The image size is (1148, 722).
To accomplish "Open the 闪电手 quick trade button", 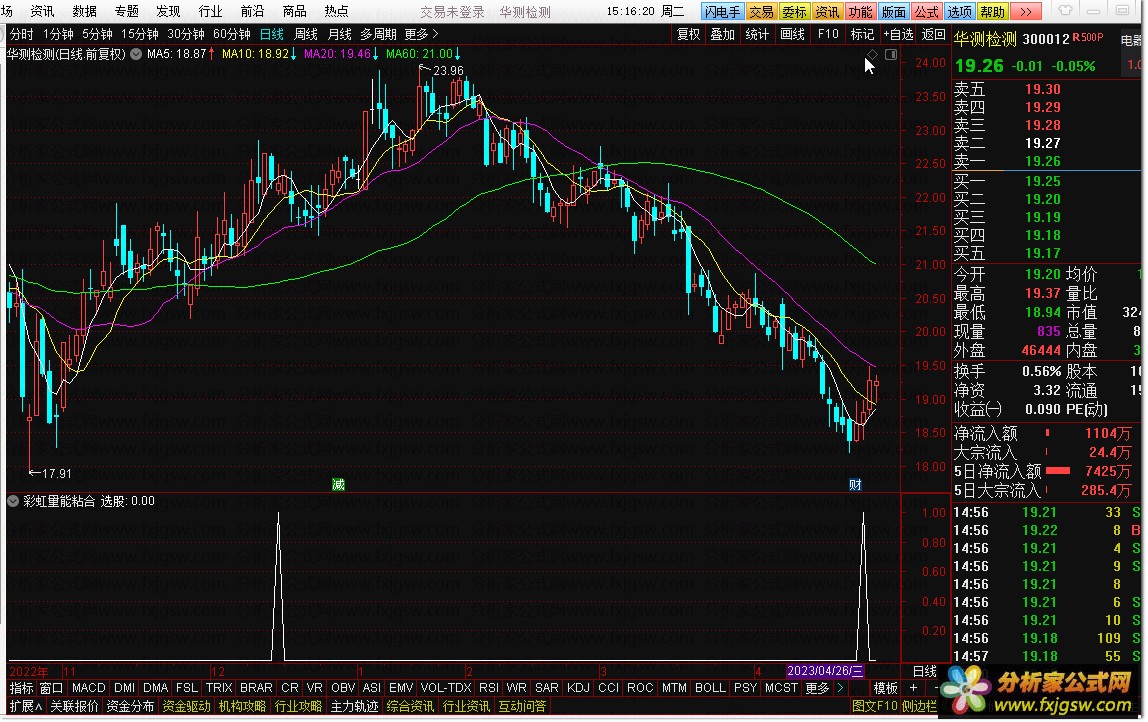I will pos(722,12).
